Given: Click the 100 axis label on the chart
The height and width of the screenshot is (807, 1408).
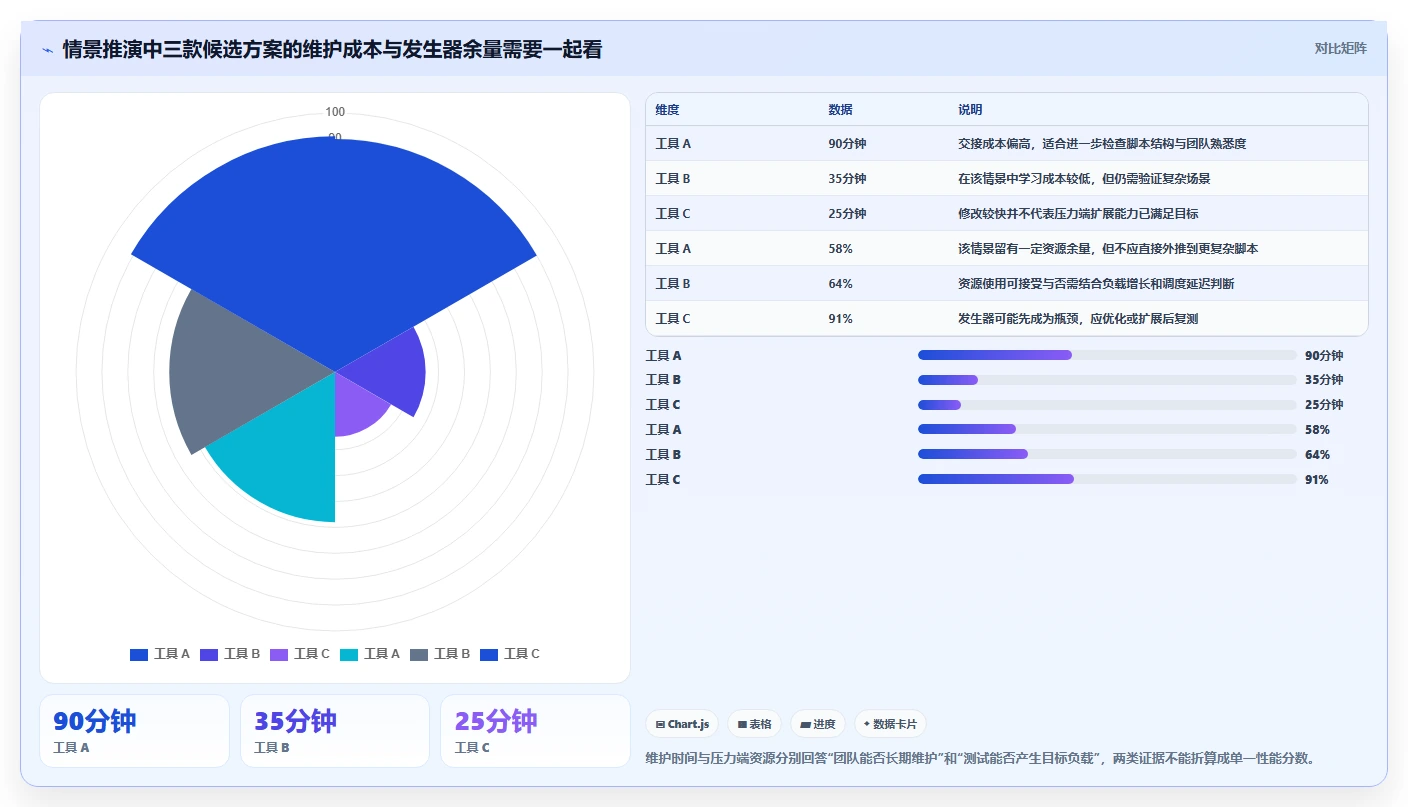Looking at the screenshot, I should [335, 112].
